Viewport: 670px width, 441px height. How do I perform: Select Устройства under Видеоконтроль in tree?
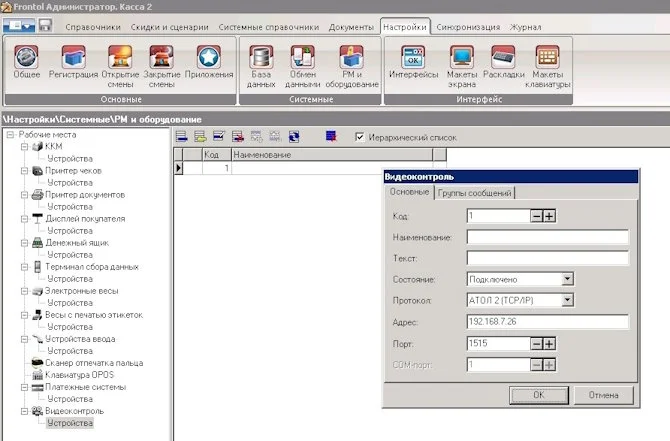point(70,422)
